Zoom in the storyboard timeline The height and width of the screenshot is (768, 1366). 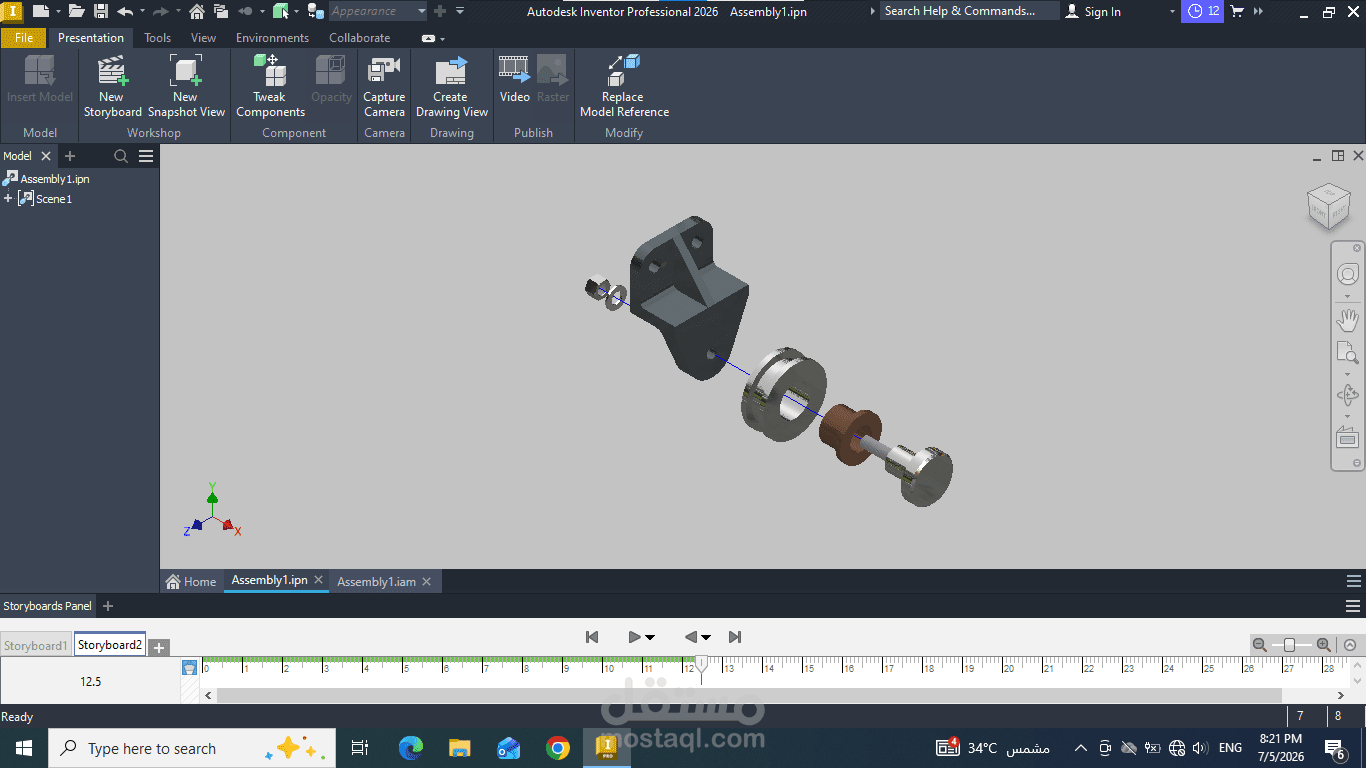1323,645
